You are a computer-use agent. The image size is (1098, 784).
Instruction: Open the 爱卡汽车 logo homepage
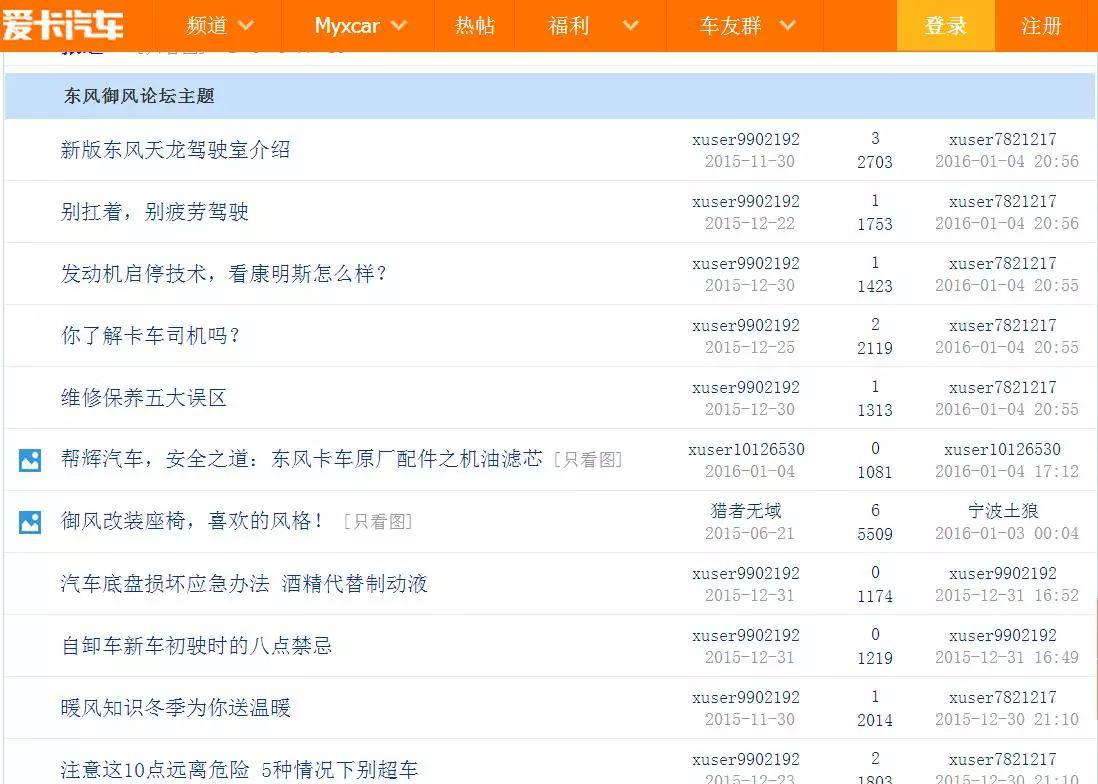[x=62, y=24]
